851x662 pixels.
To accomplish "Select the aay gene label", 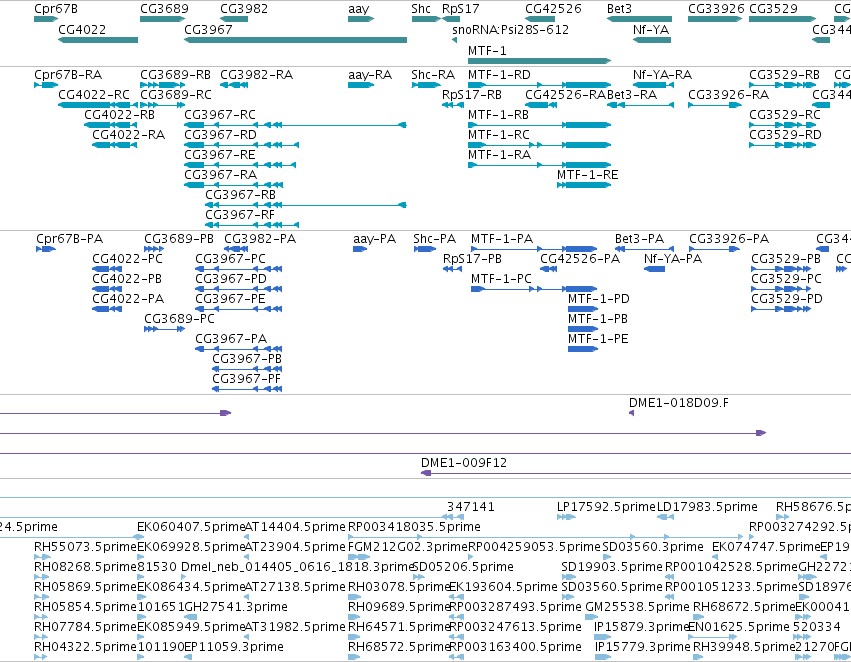I will [359, 9].
